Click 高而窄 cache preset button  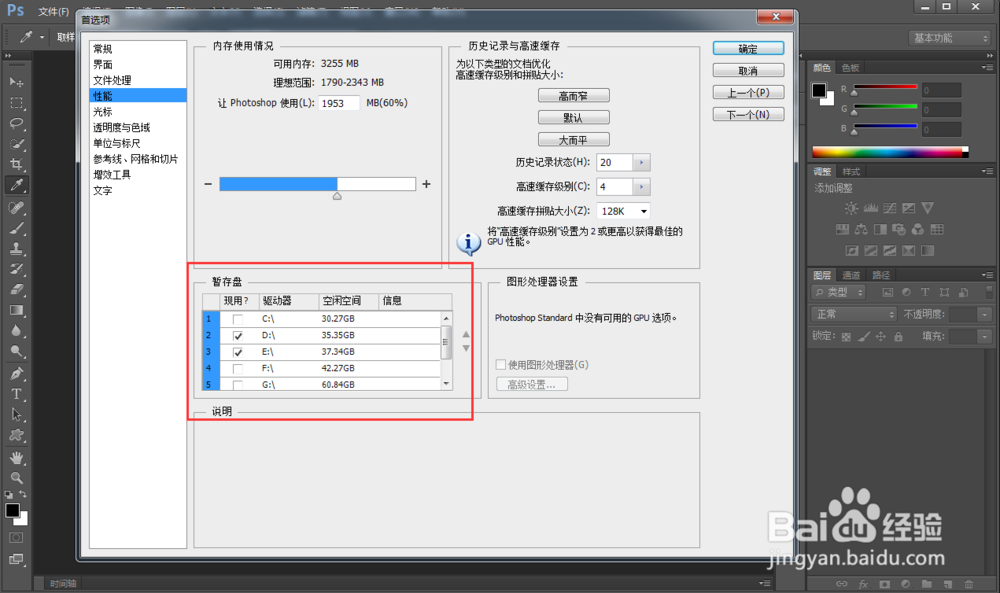(573, 96)
